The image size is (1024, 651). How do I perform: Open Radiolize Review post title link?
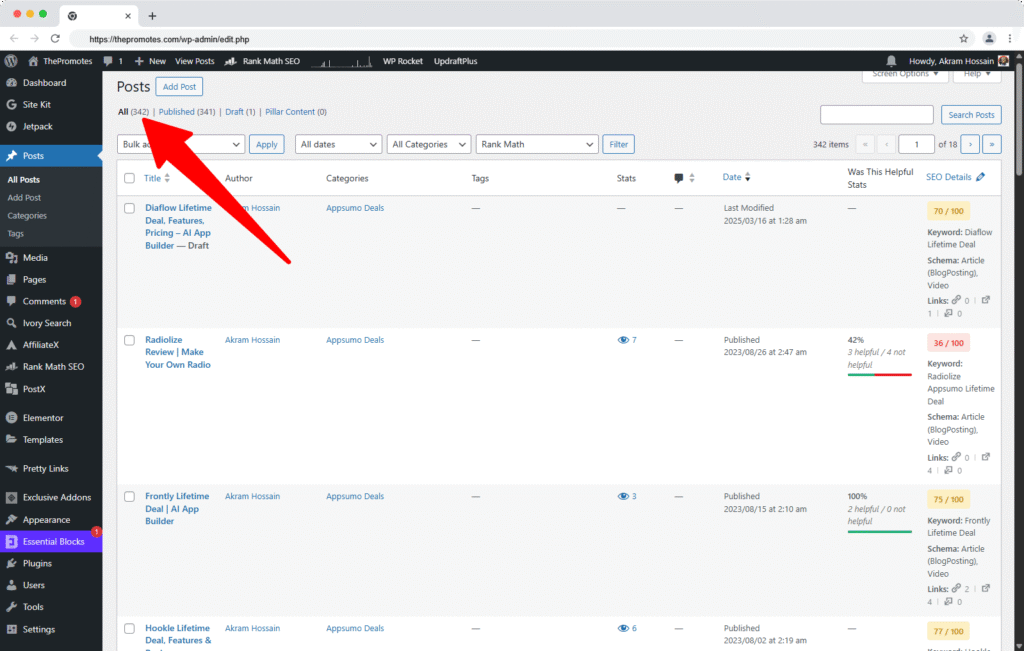click(178, 352)
